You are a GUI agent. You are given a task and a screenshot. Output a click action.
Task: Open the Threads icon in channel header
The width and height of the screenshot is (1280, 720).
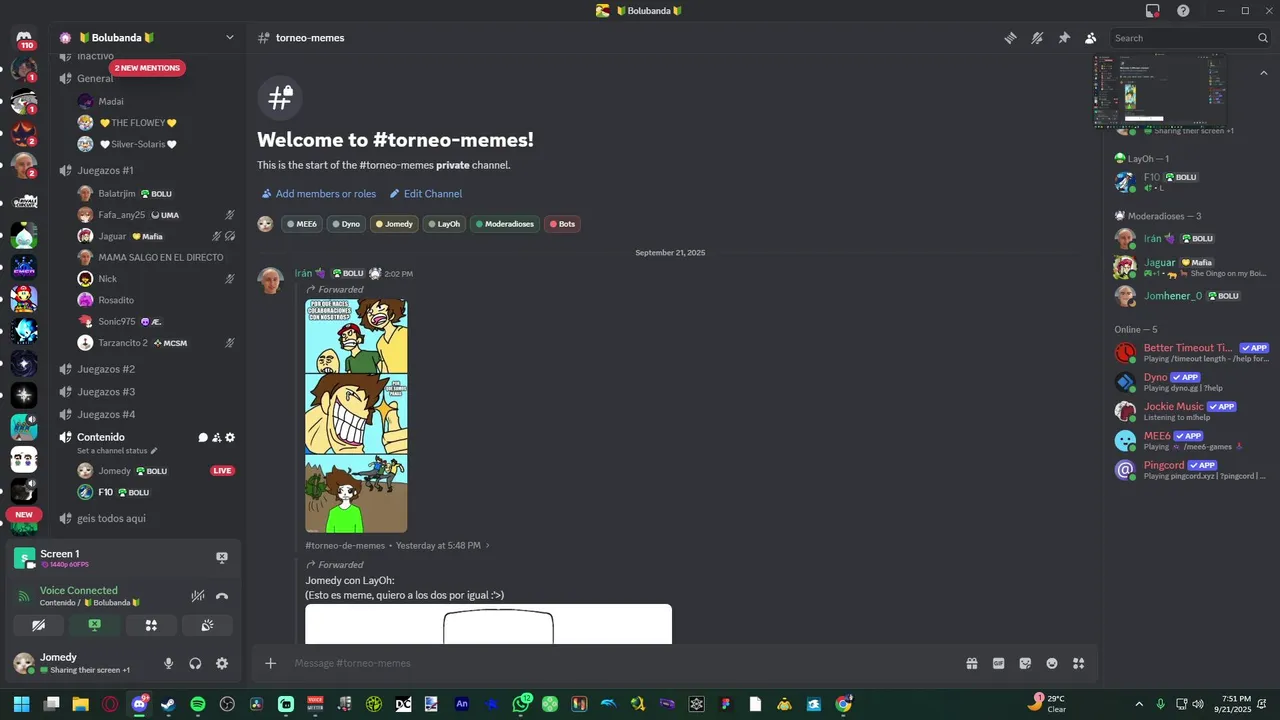pos(1010,38)
